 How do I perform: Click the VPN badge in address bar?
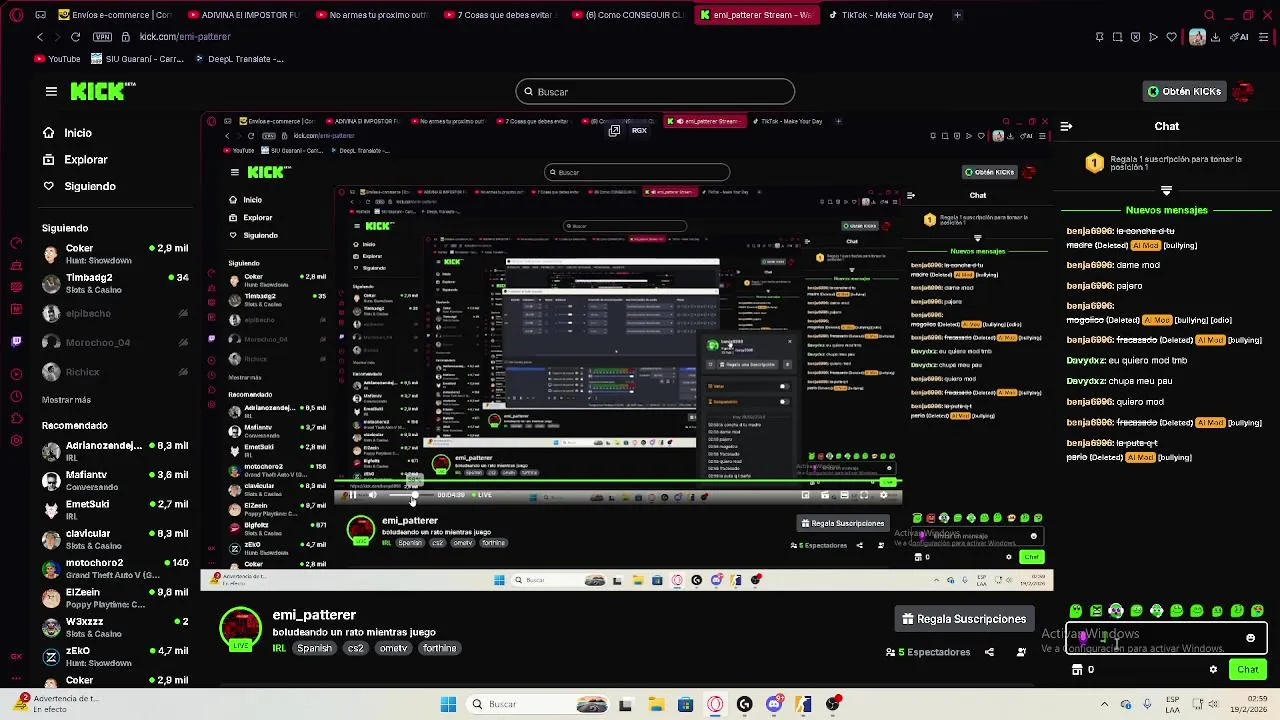pyautogui.click(x=102, y=37)
